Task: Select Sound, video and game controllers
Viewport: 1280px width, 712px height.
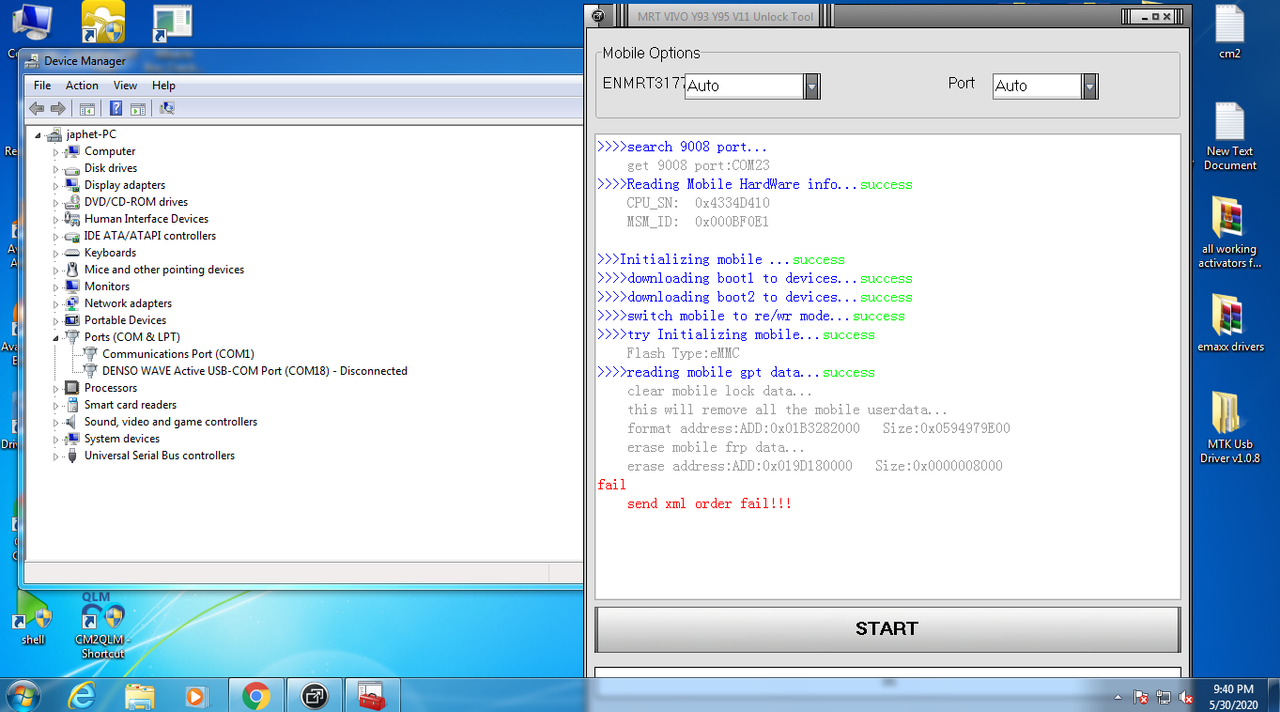Action: pyautogui.click(x=170, y=422)
